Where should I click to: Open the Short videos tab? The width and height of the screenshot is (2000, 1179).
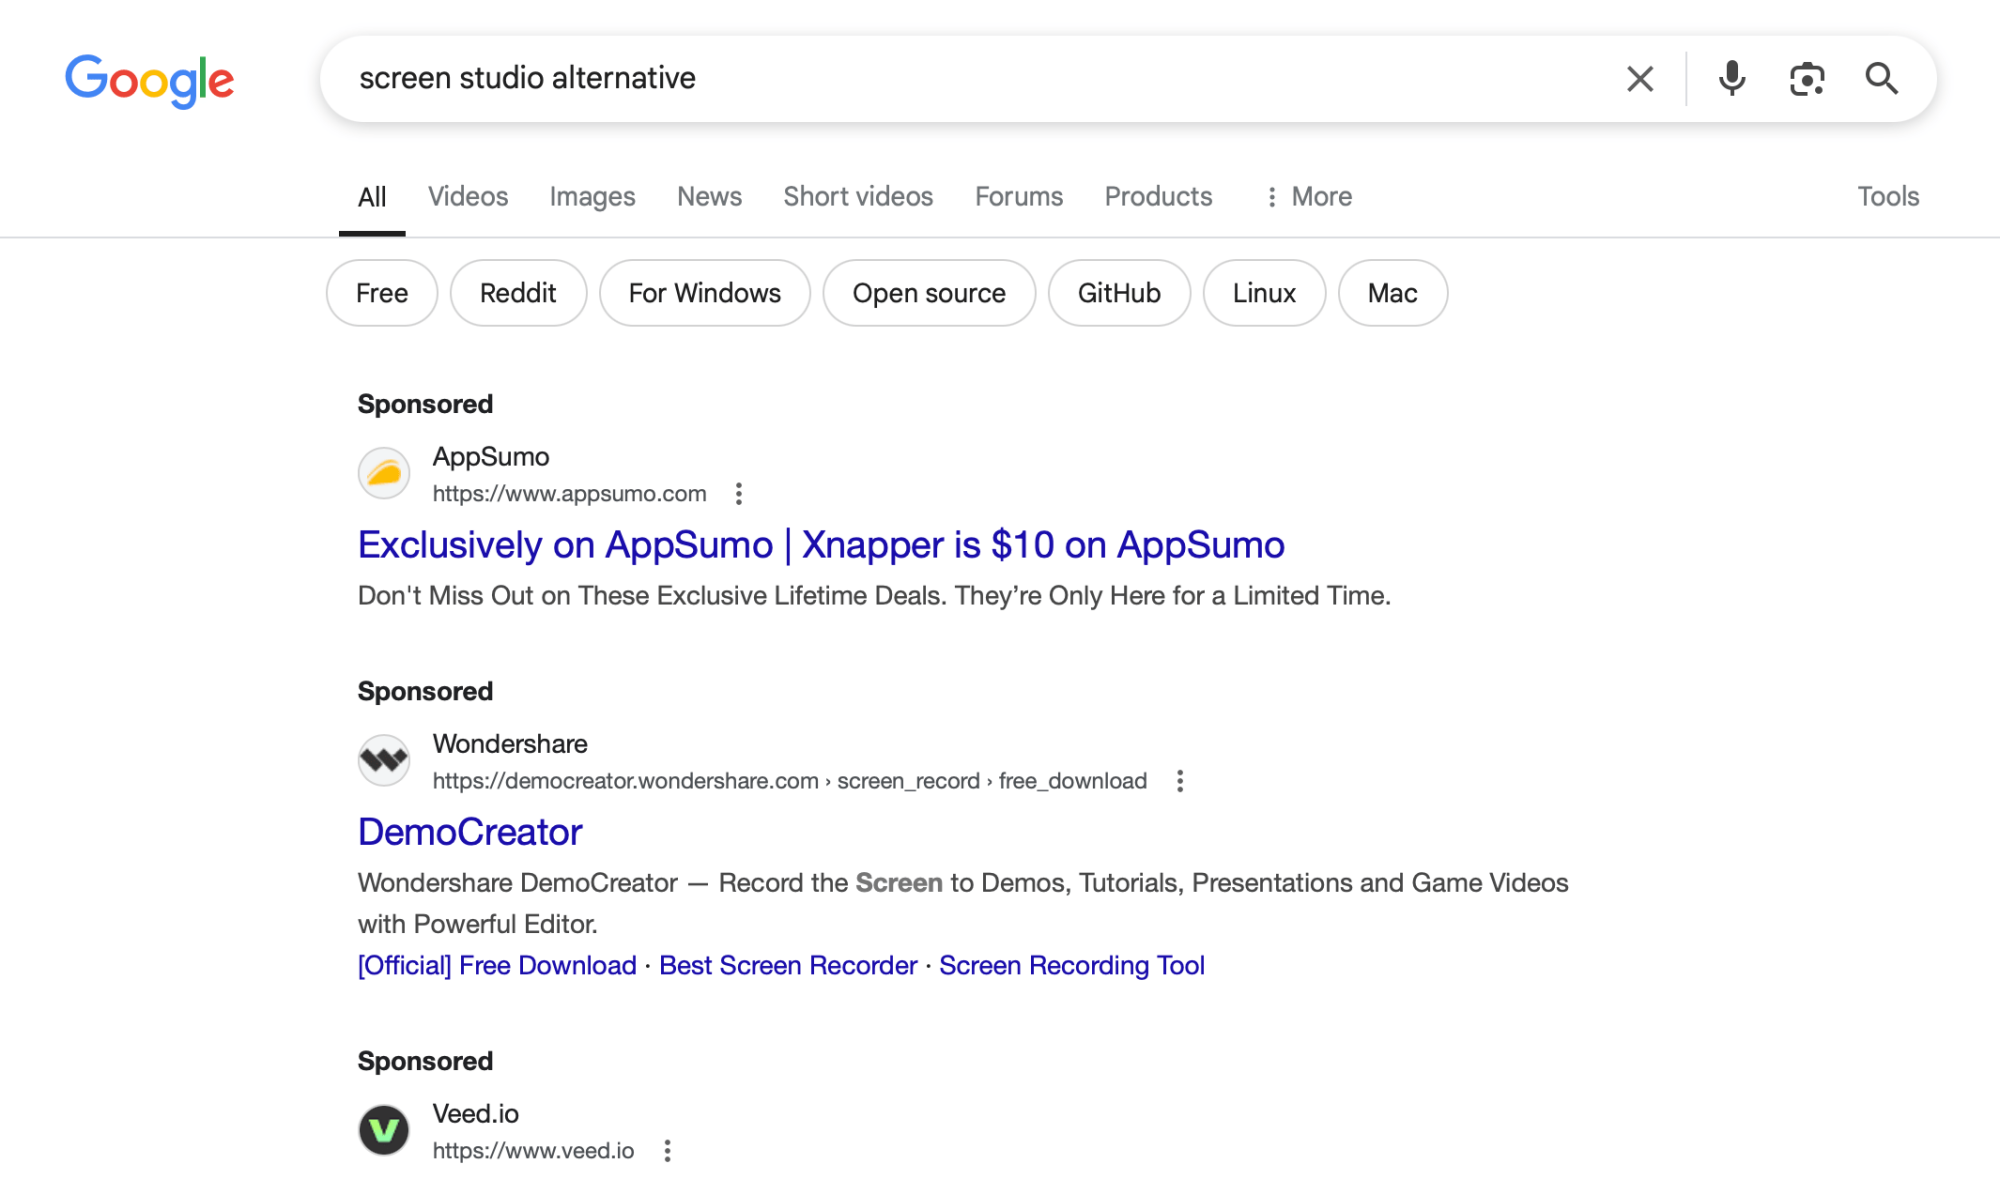tap(858, 197)
